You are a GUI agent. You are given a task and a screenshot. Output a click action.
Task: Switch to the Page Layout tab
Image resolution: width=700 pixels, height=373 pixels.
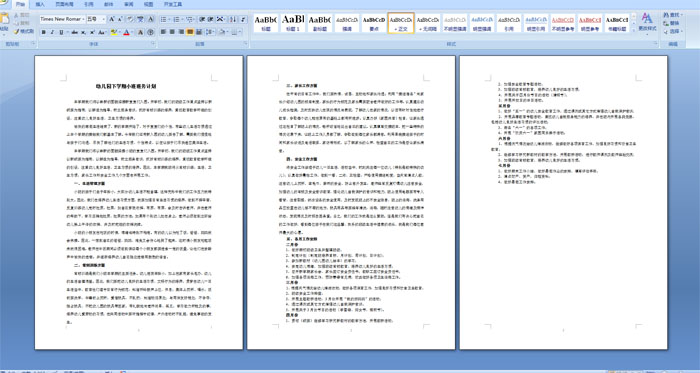tap(65, 4)
